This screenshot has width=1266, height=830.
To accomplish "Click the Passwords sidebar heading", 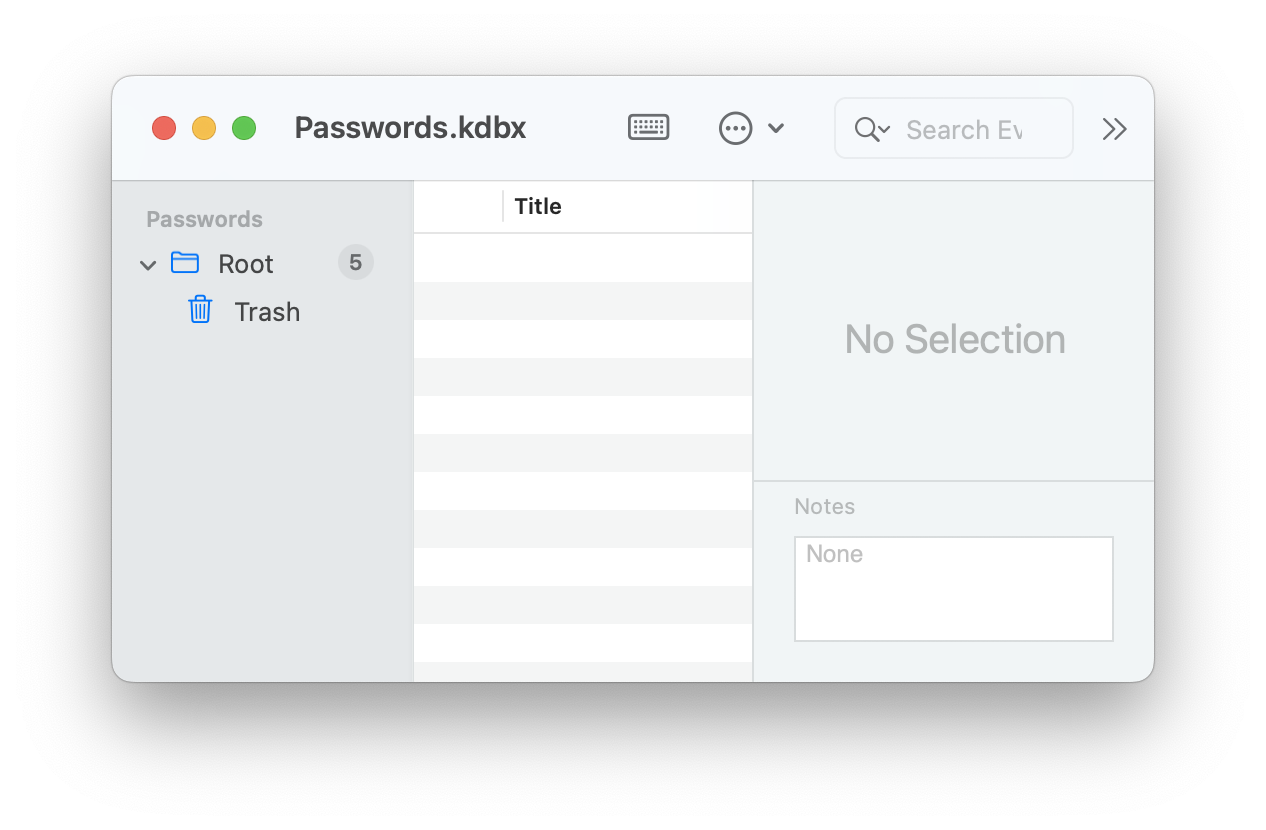I will pyautogui.click(x=204, y=219).
